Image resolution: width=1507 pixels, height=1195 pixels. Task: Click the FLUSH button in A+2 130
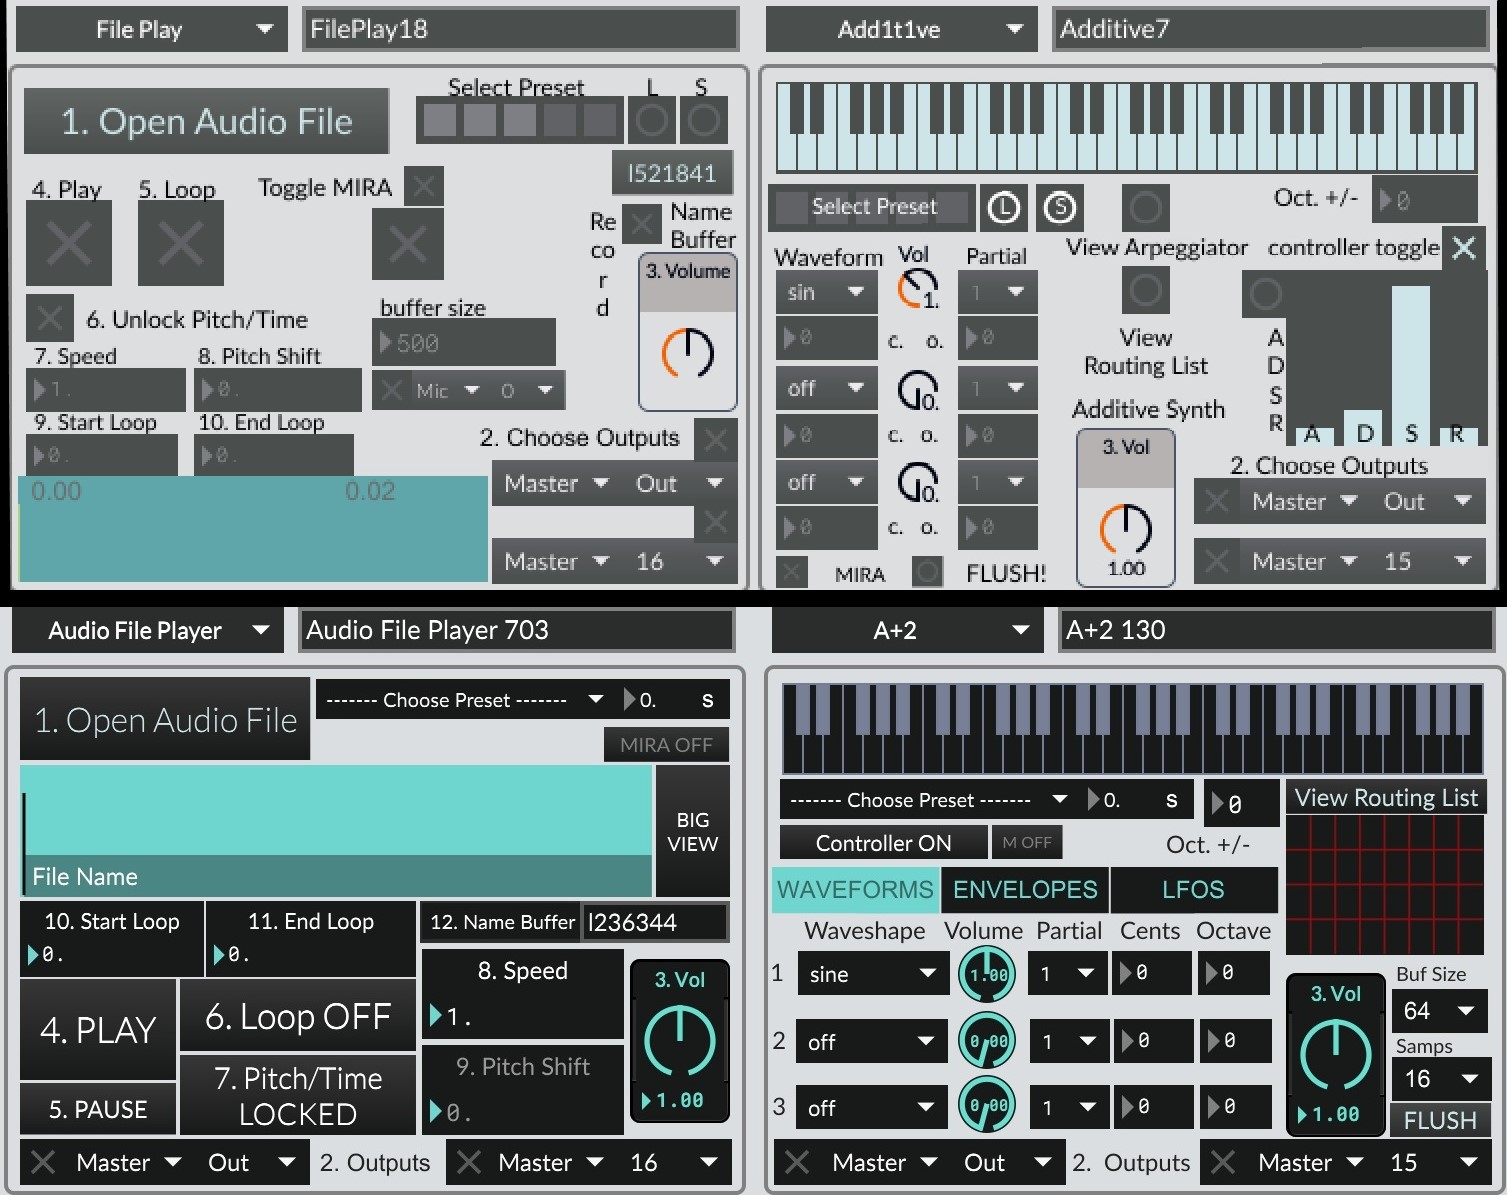tap(1439, 1120)
